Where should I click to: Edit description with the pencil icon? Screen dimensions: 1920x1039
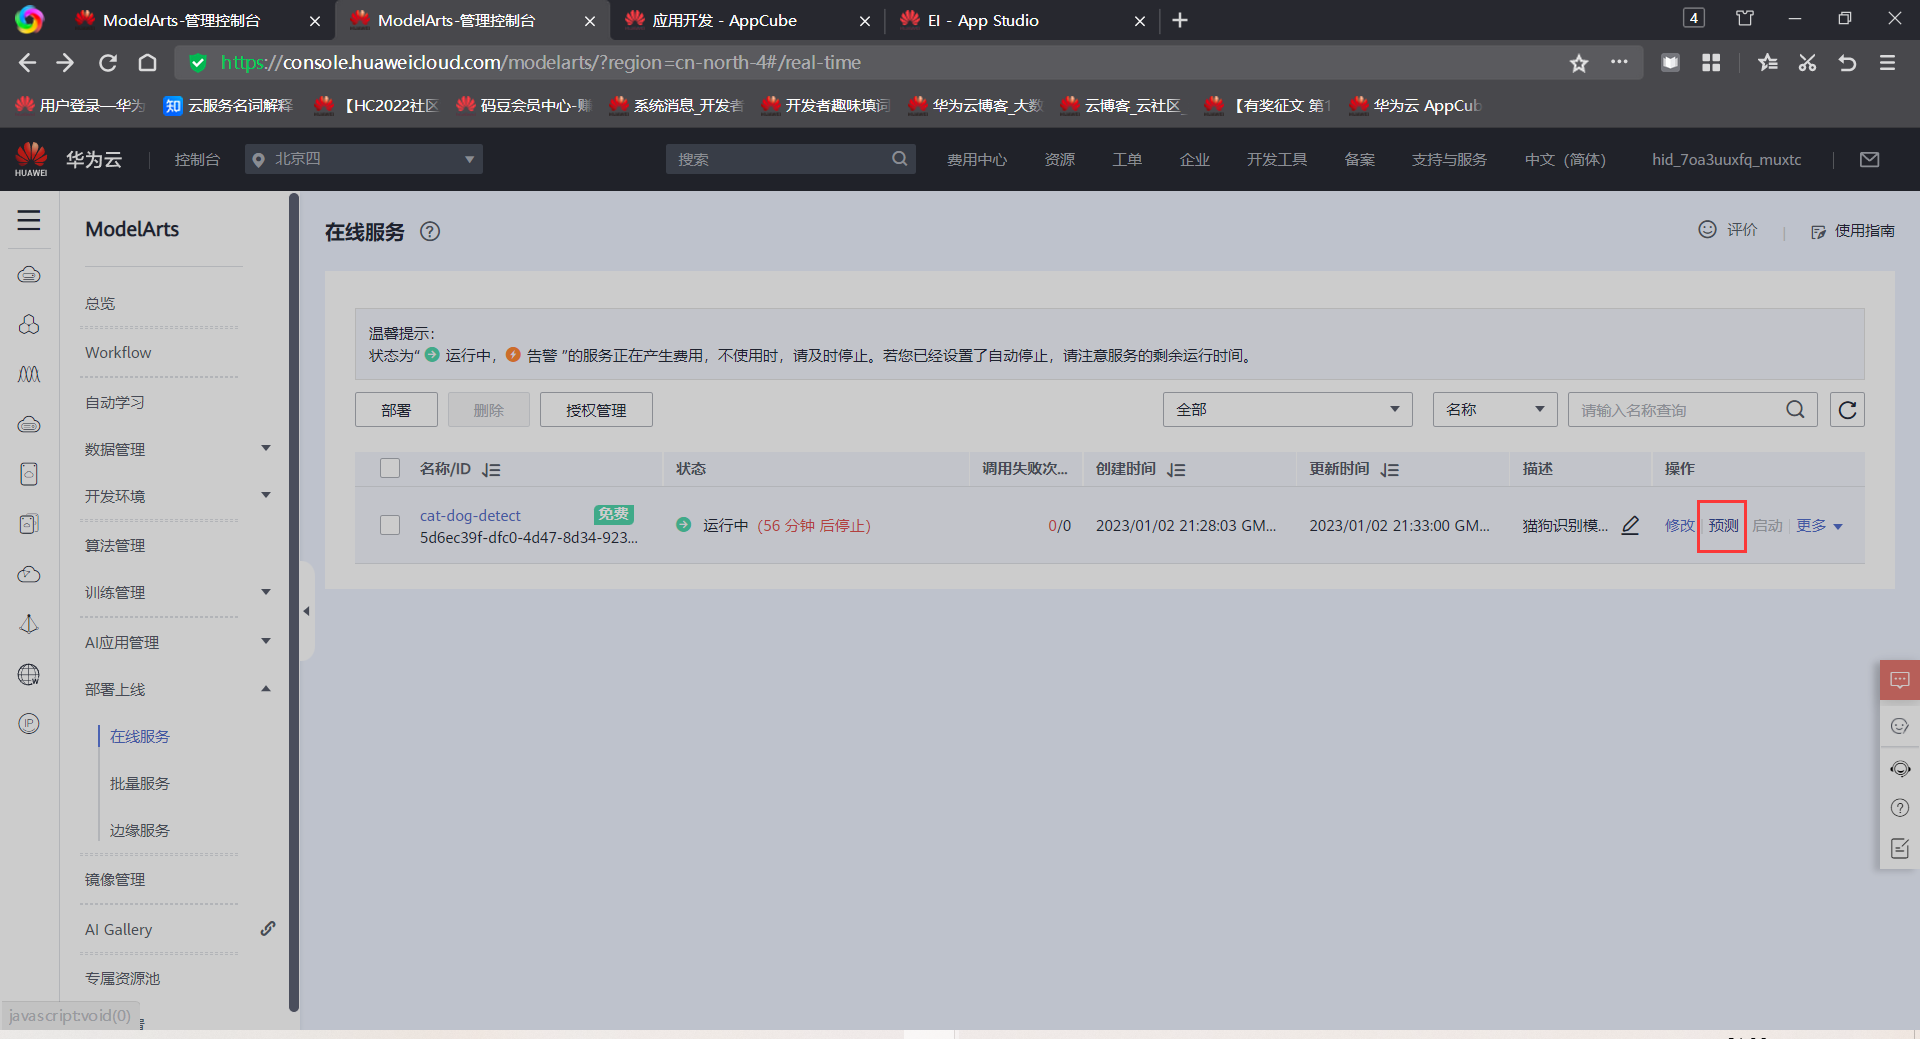(1630, 526)
